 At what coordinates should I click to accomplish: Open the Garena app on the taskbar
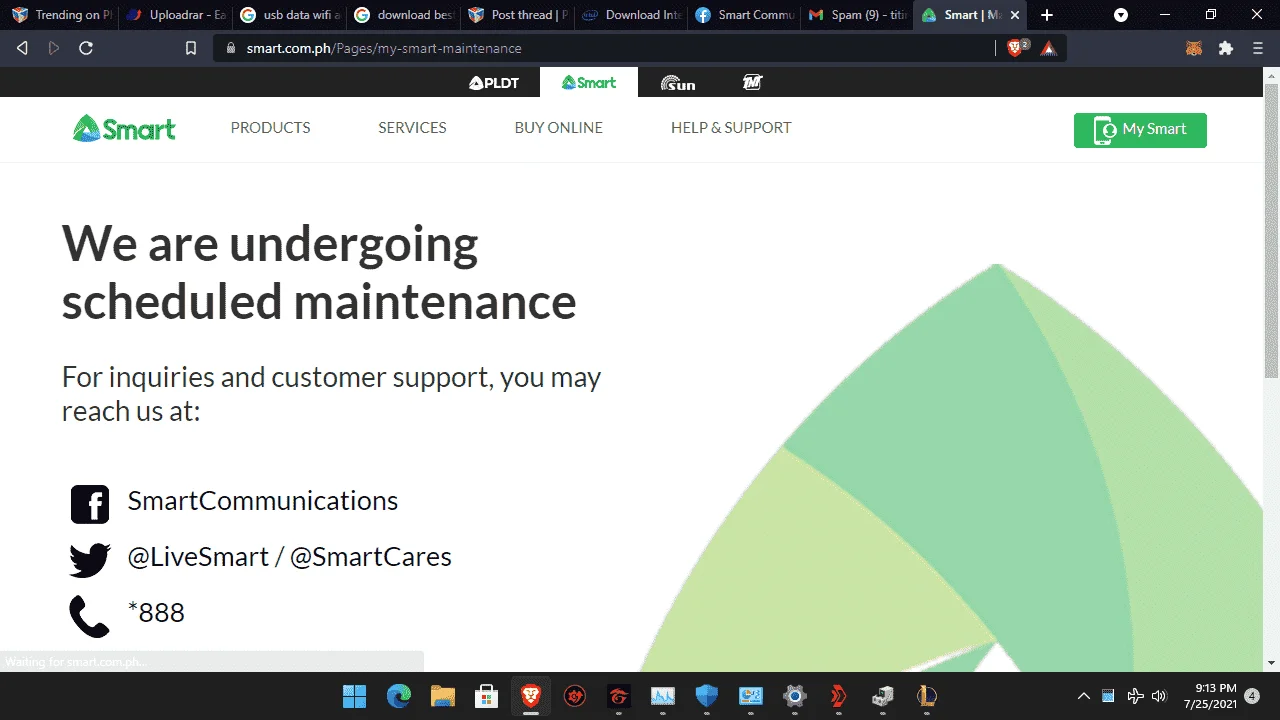619,696
